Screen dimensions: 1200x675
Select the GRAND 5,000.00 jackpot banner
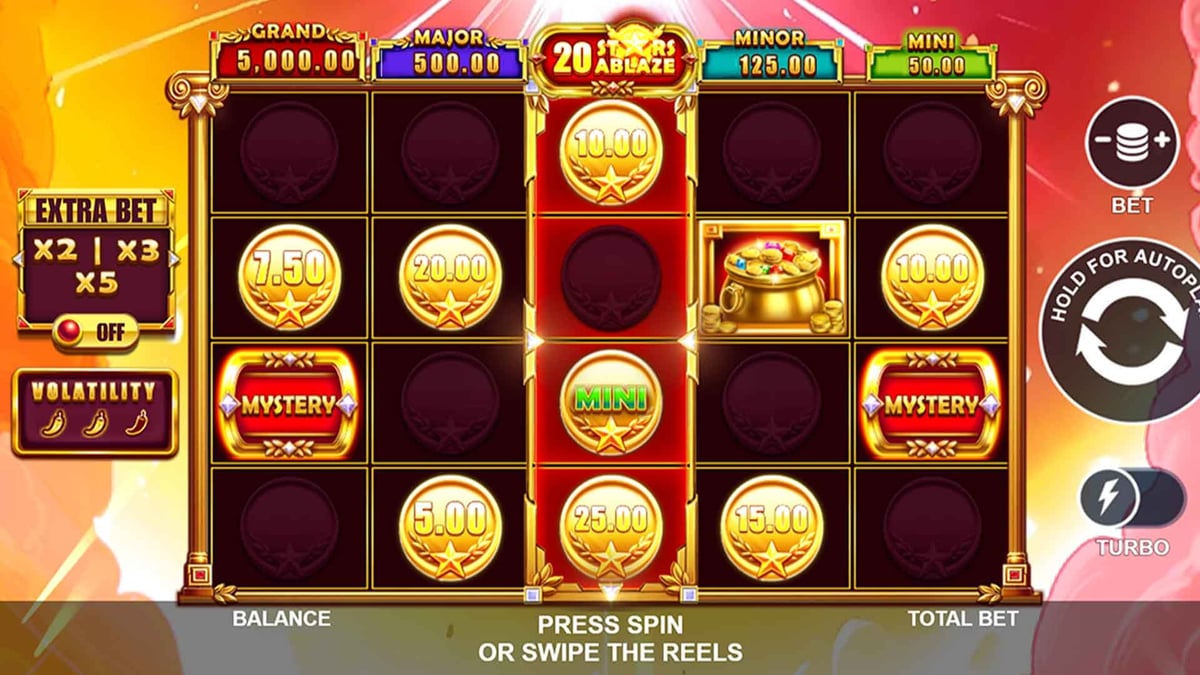pos(286,55)
